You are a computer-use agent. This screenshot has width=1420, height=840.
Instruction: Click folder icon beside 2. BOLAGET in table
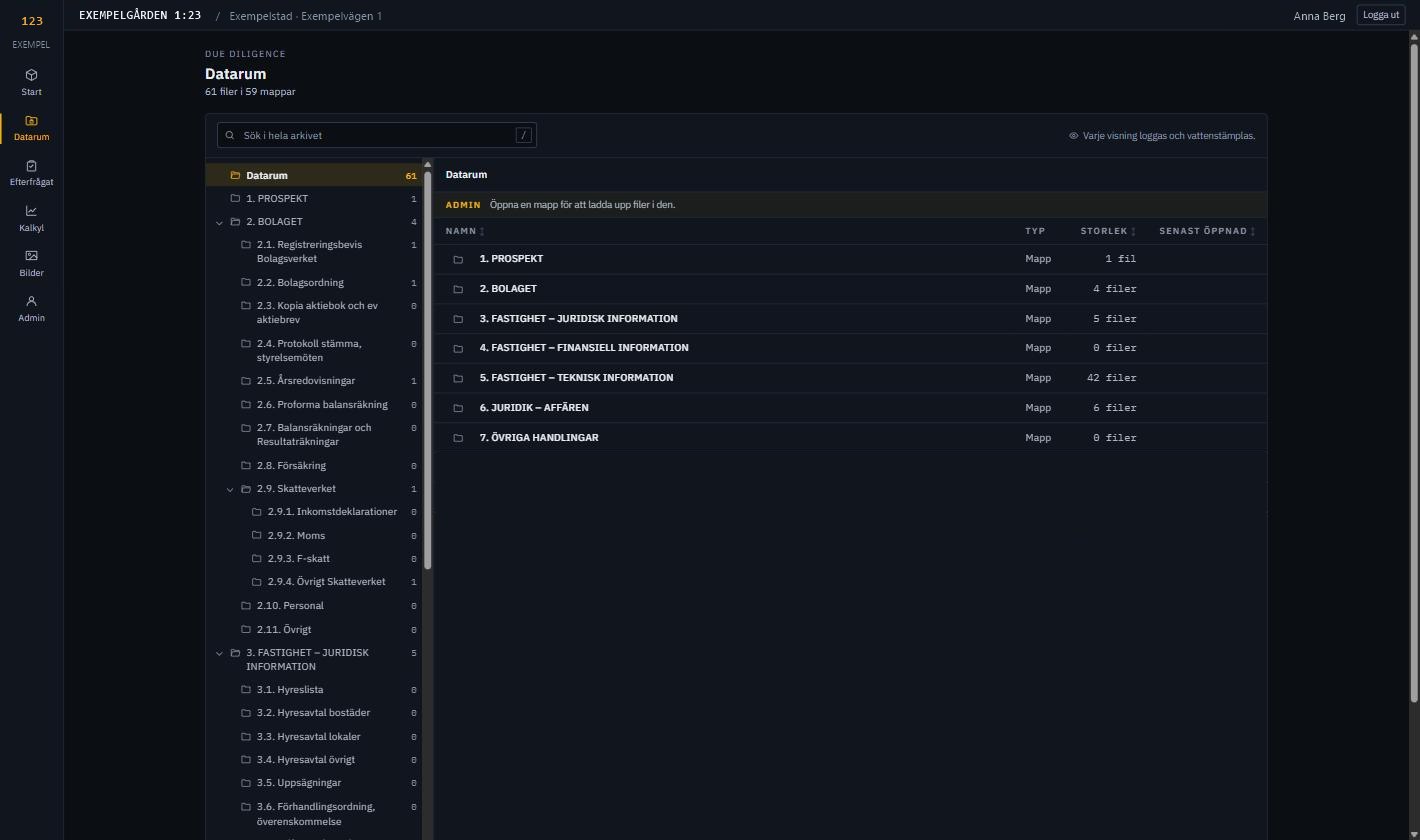pyautogui.click(x=458, y=289)
